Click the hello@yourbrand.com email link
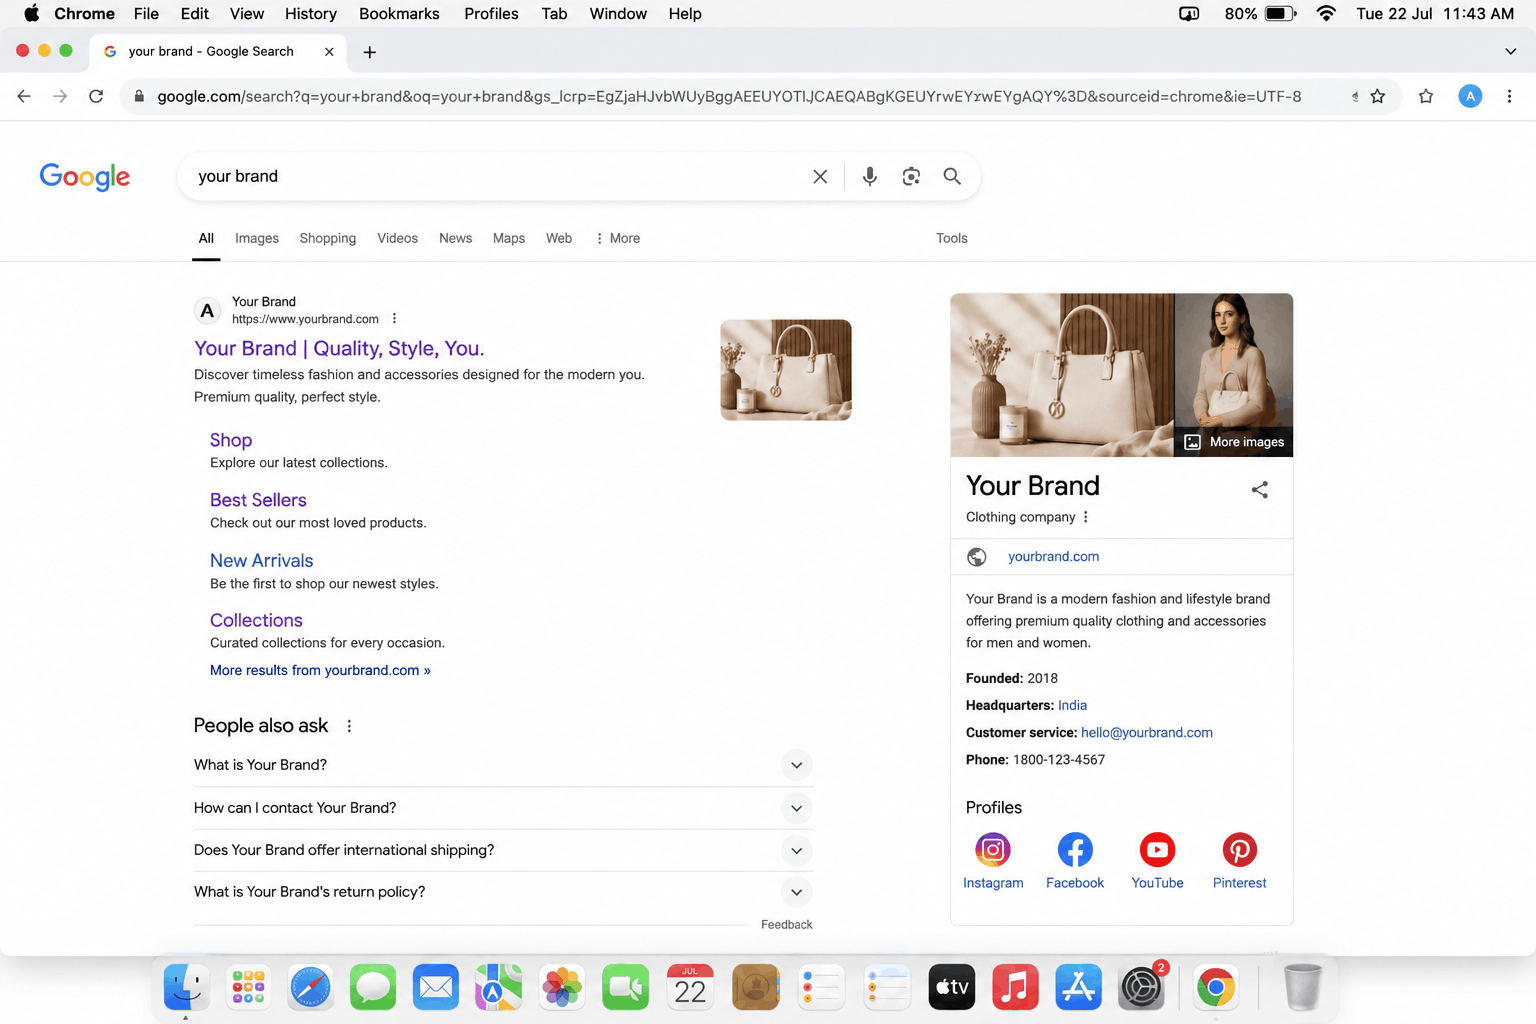Viewport: 1536px width, 1024px height. pos(1147,732)
